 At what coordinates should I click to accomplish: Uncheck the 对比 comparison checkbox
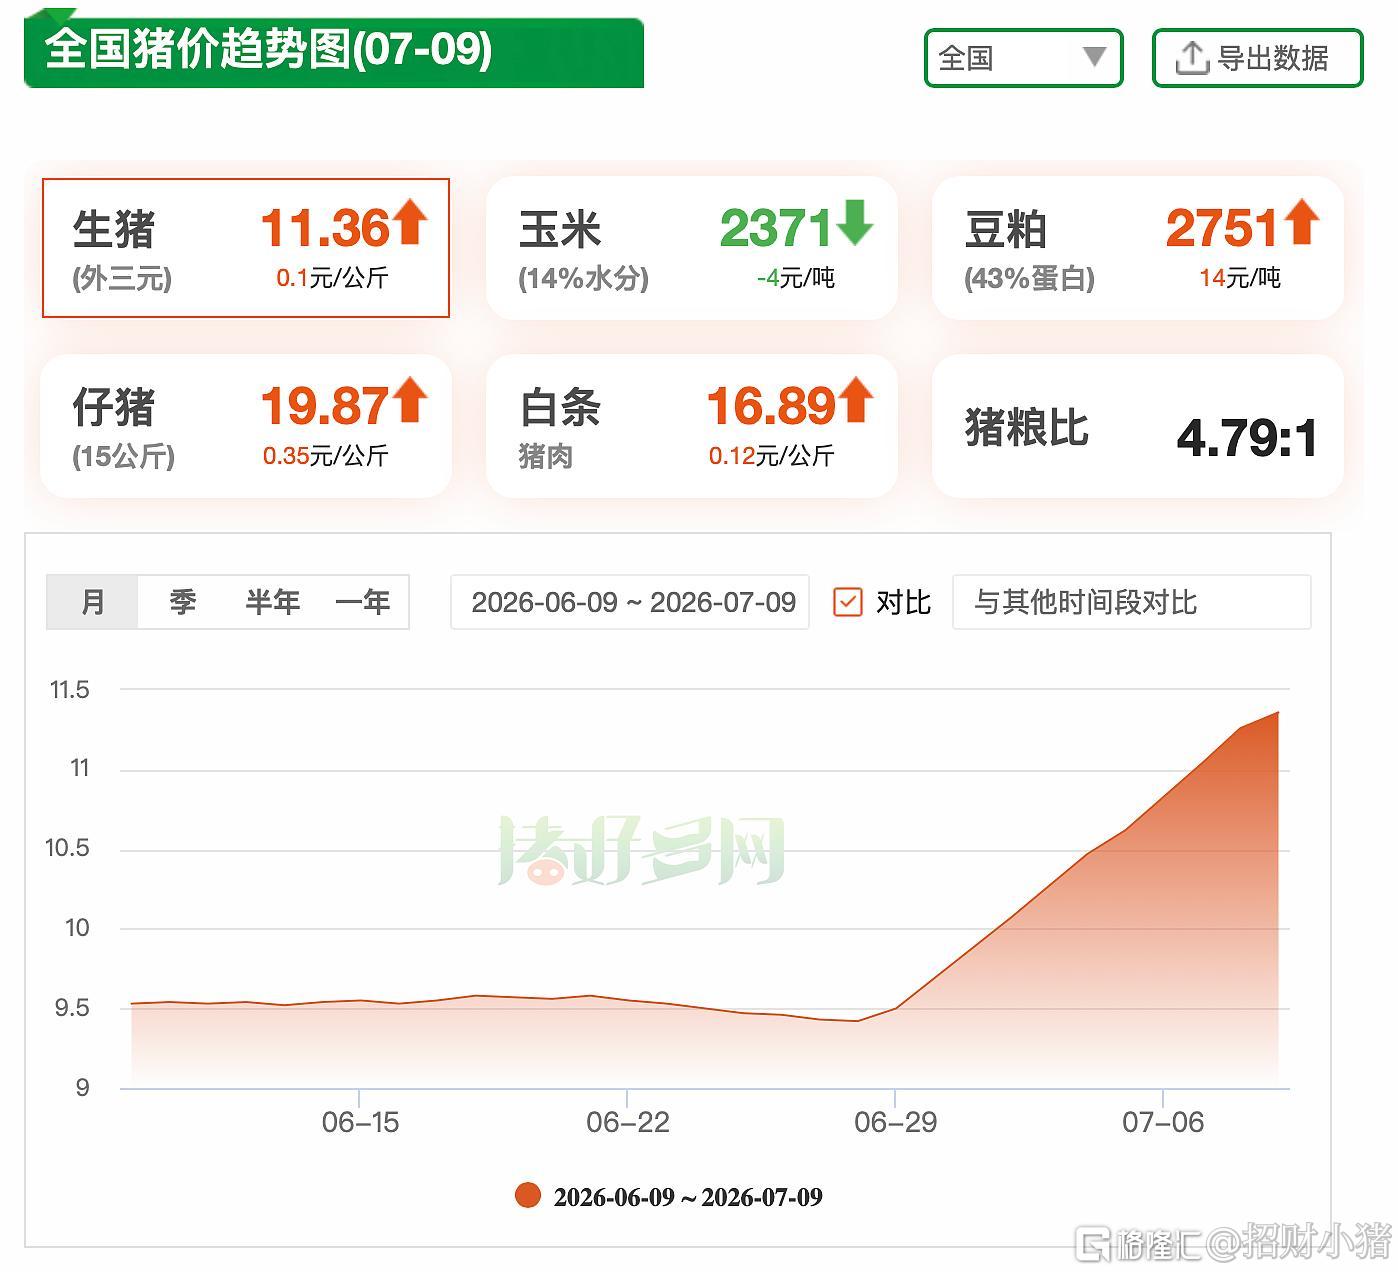(x=847, y=602)
